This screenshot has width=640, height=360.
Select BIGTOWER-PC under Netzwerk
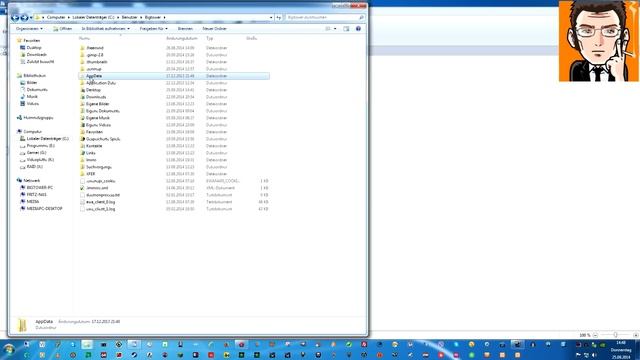tap(40, 188)
